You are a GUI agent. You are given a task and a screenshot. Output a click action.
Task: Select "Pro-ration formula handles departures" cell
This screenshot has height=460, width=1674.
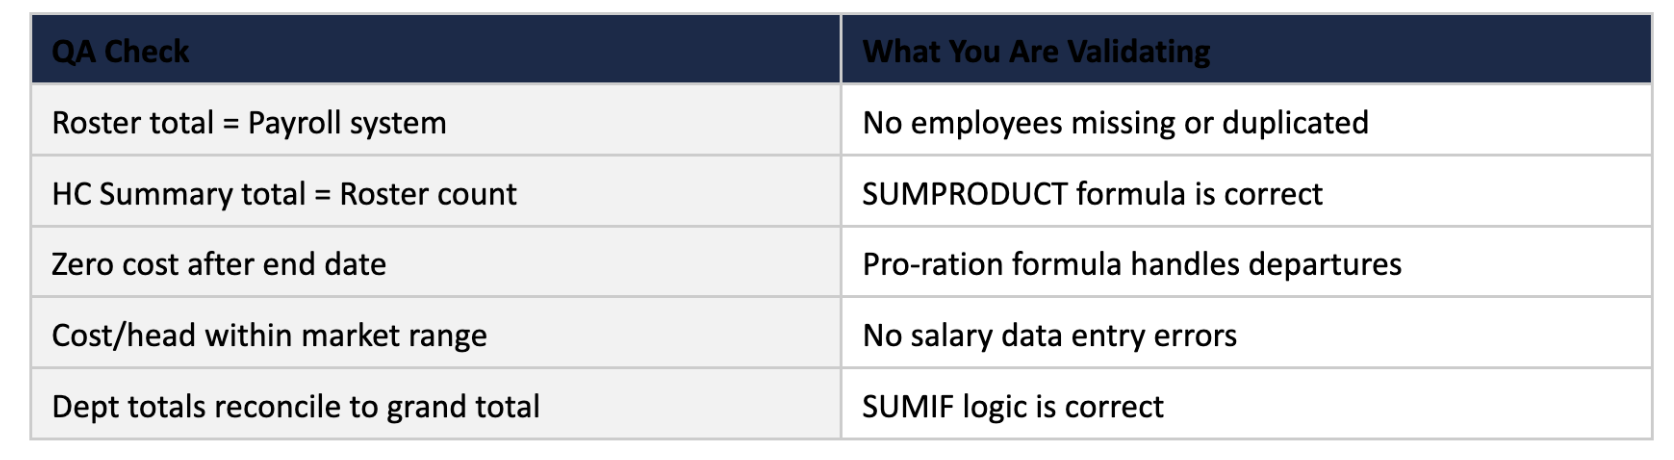(x=1132, y=265)
